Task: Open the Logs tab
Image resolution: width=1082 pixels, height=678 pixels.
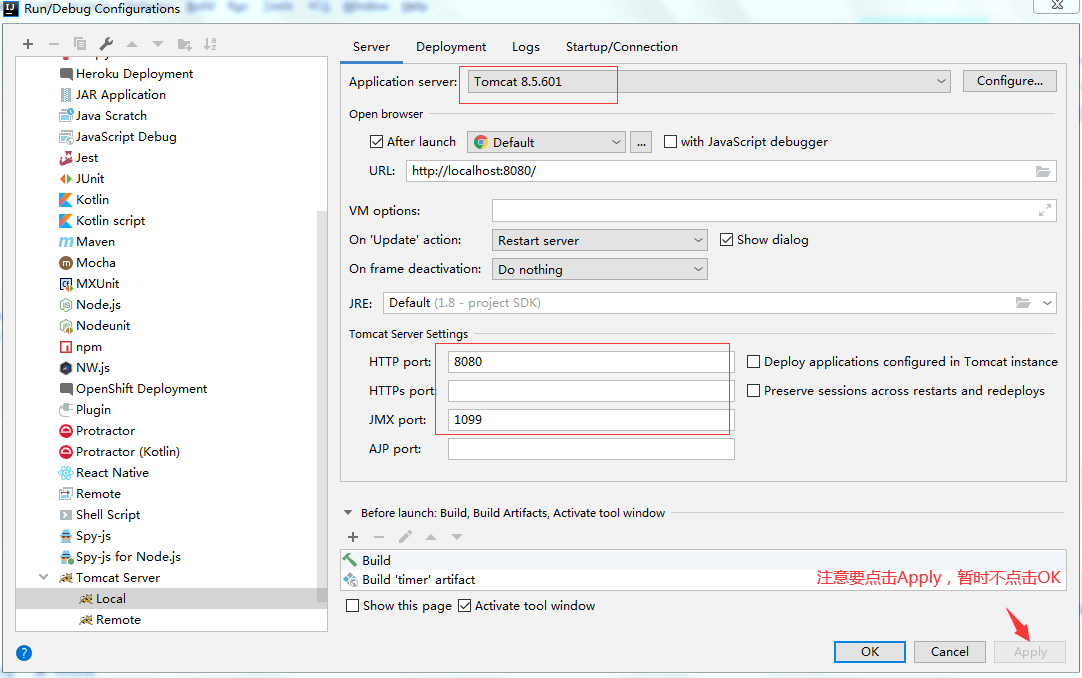Action: tap(526, 47)
